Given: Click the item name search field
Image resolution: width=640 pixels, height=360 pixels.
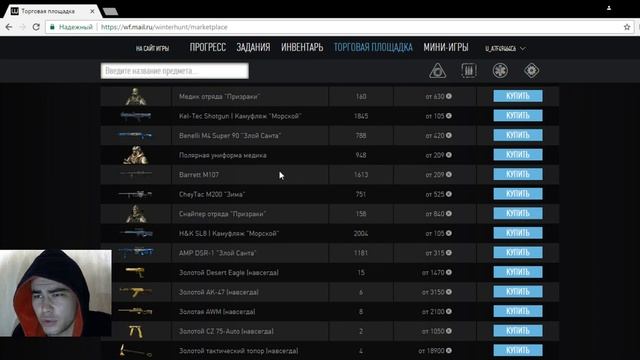Looking at the screenshot, I should coord(175,71).
